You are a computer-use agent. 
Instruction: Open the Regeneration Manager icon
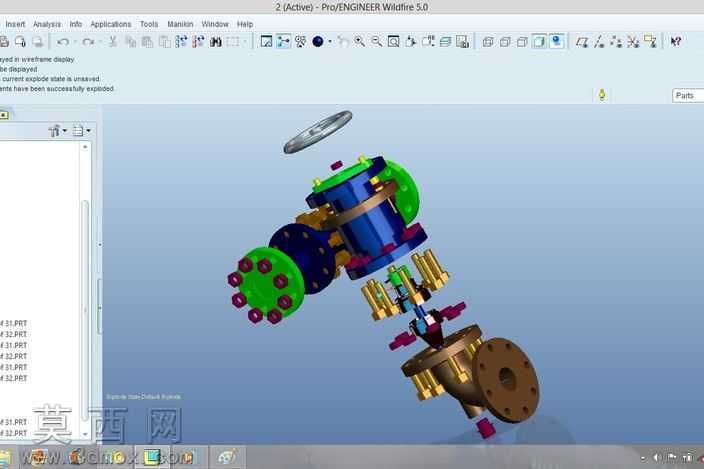(x=198, y=42)
